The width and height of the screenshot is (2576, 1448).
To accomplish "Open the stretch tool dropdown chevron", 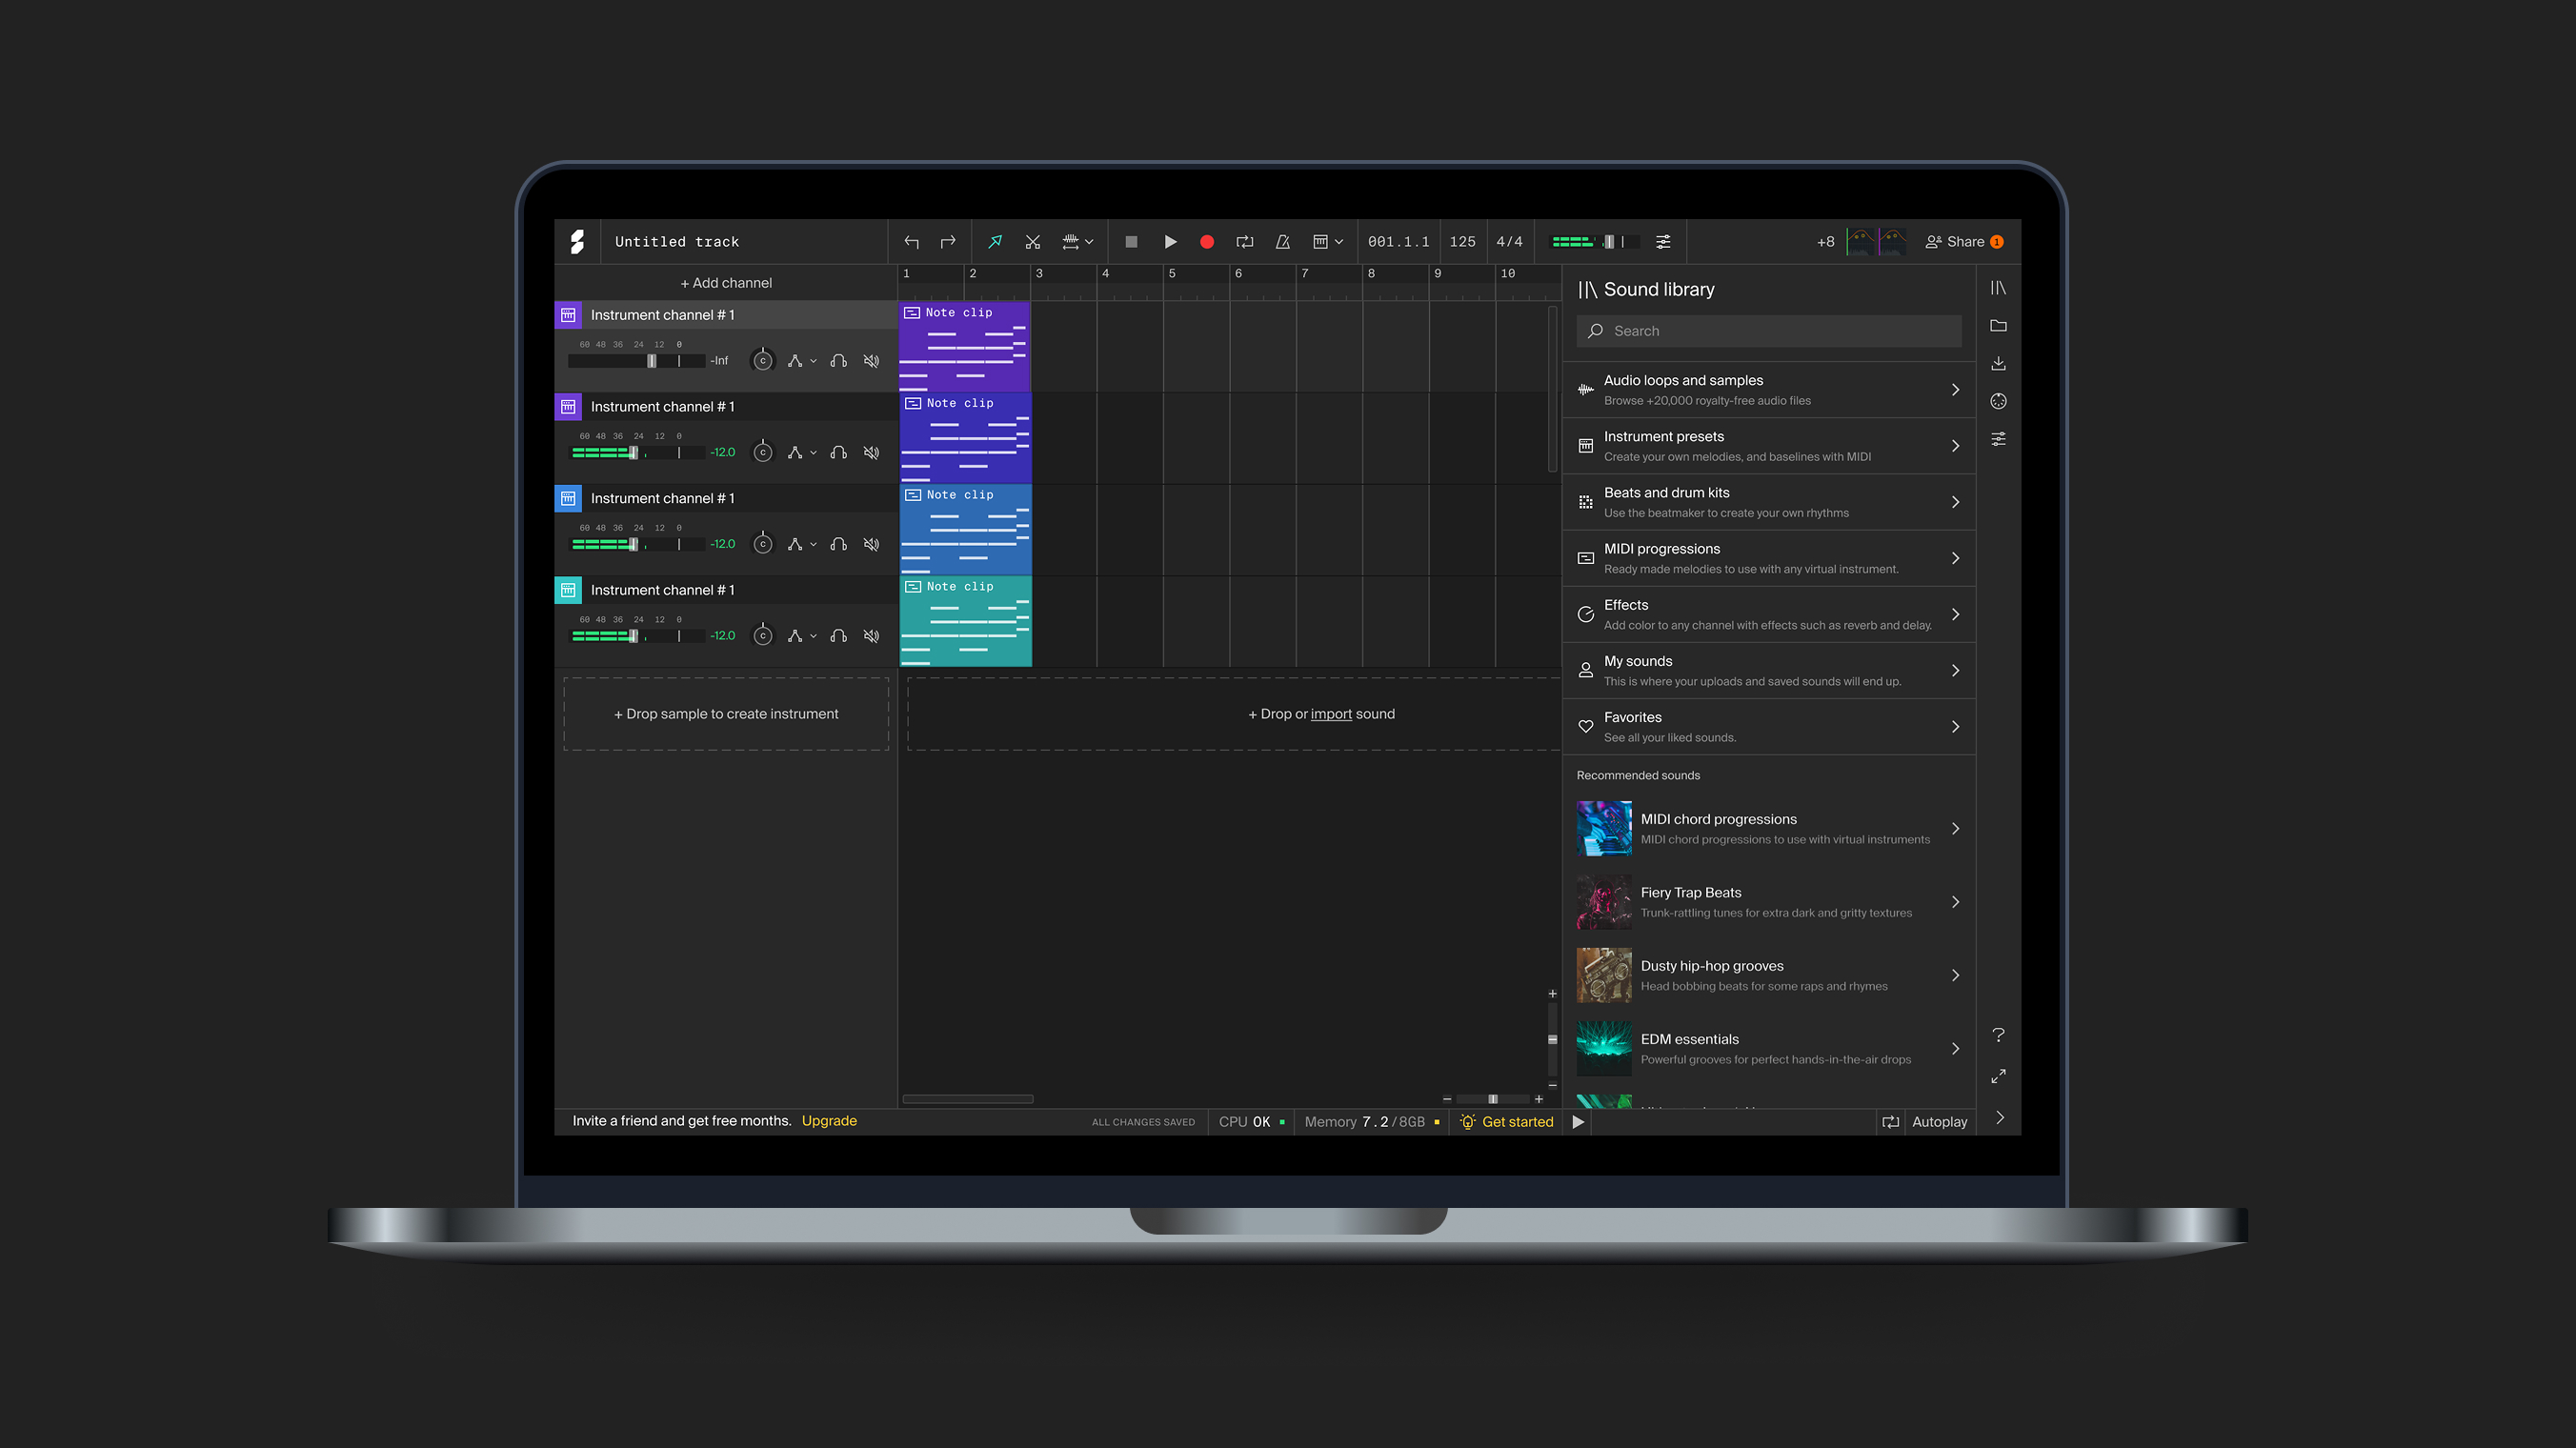I will (1090, 242).
